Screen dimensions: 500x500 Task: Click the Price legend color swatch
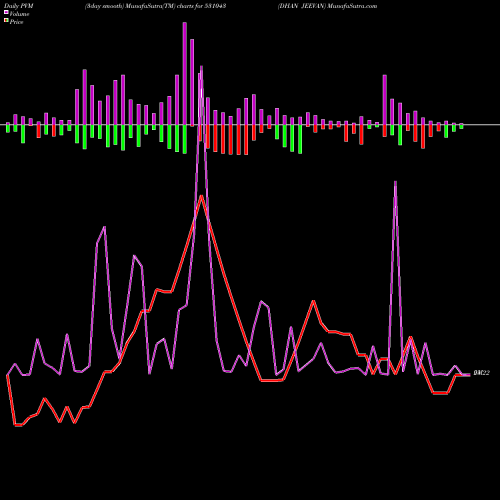coord(6,21)
